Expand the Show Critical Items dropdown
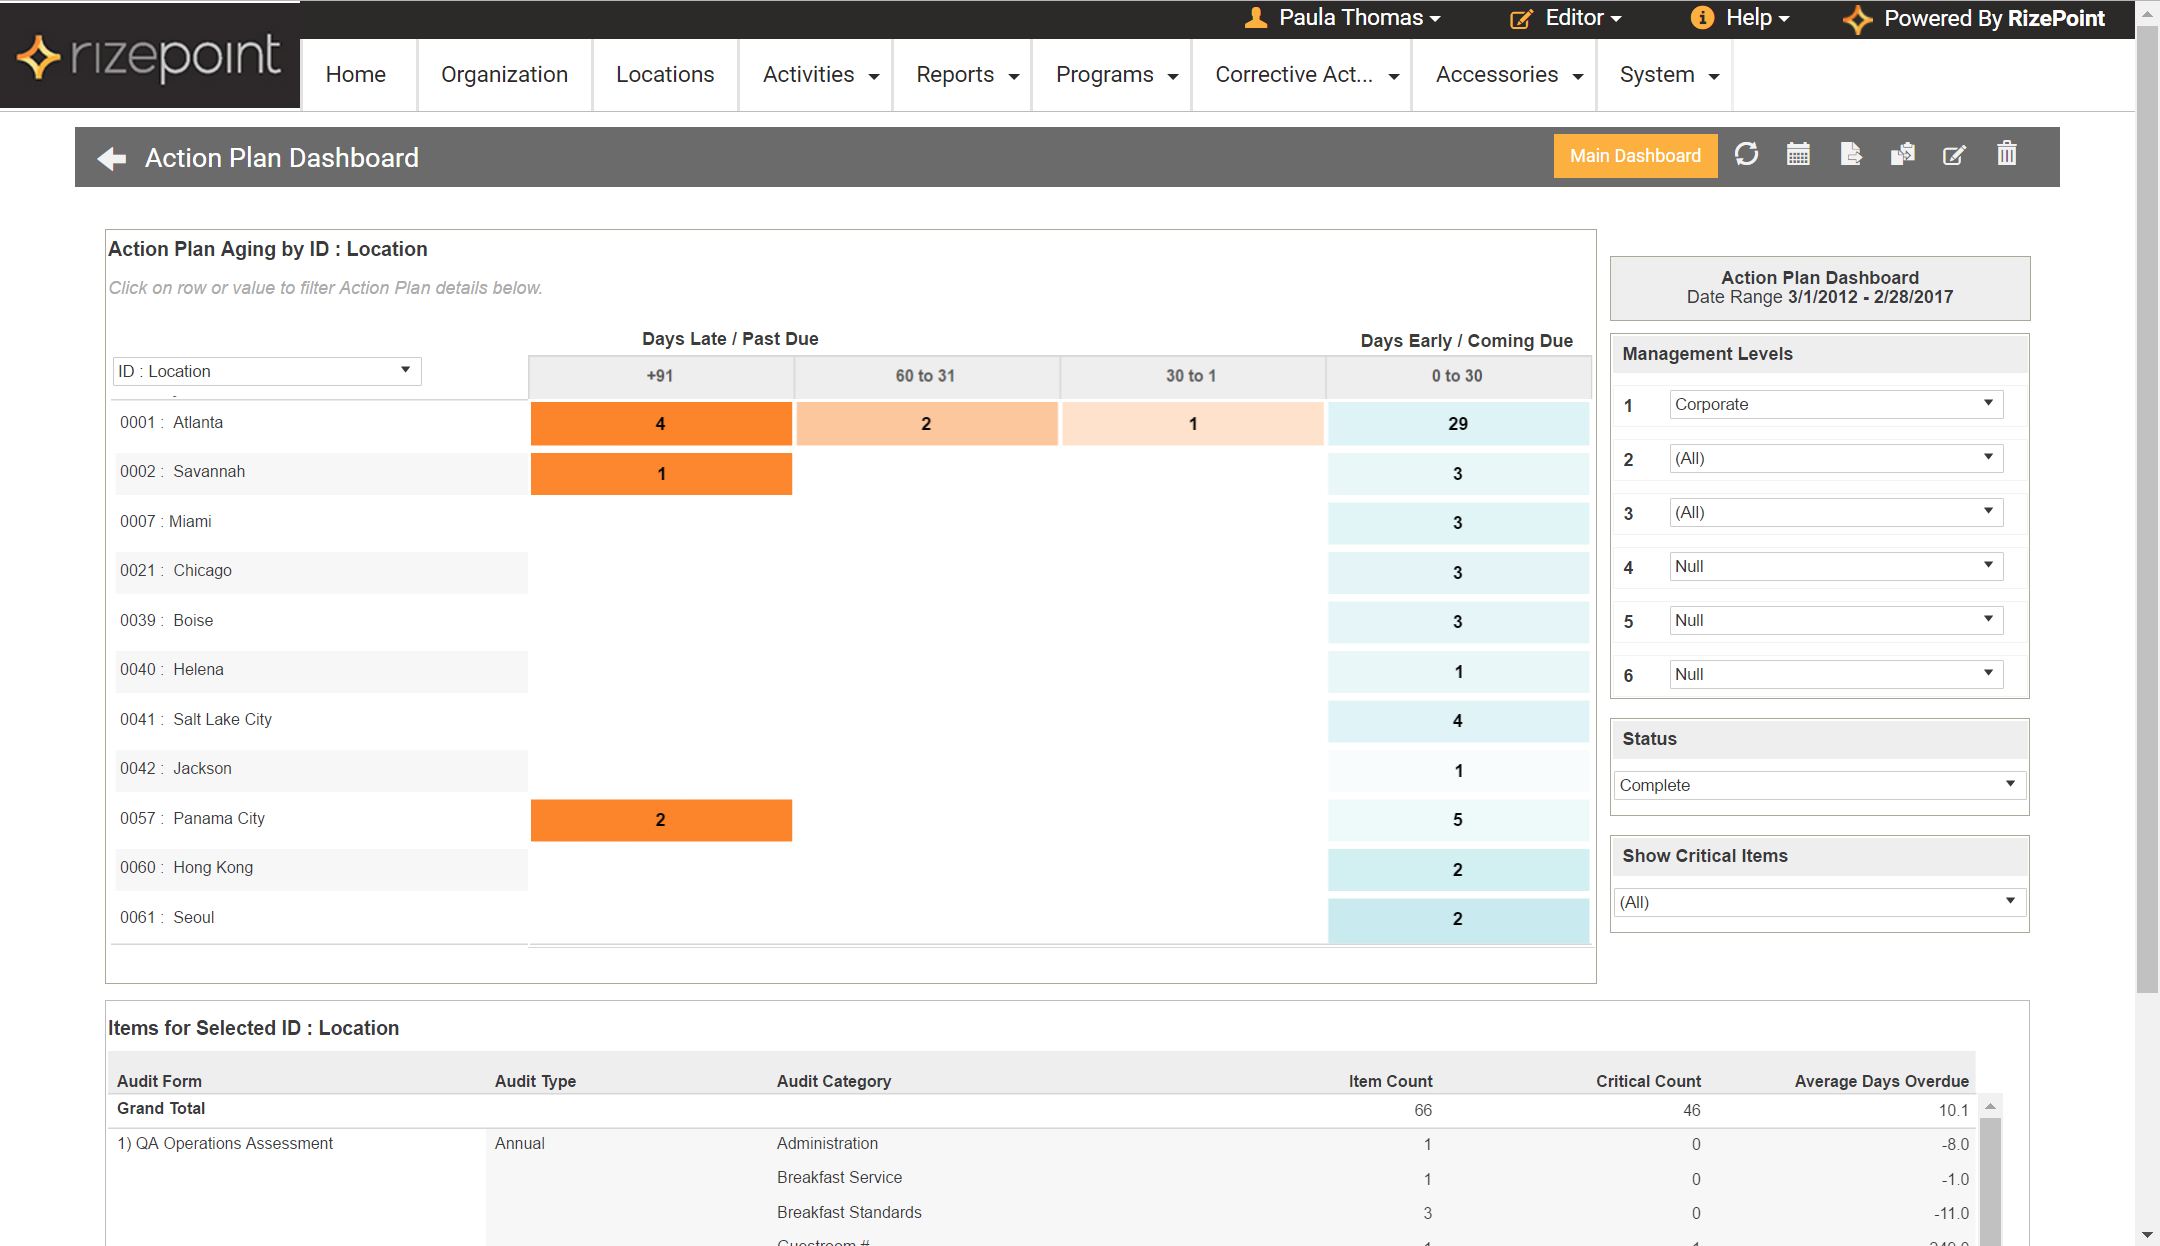The height and width of the screenshot is (1246, 2160). [x=1819, y=902]
